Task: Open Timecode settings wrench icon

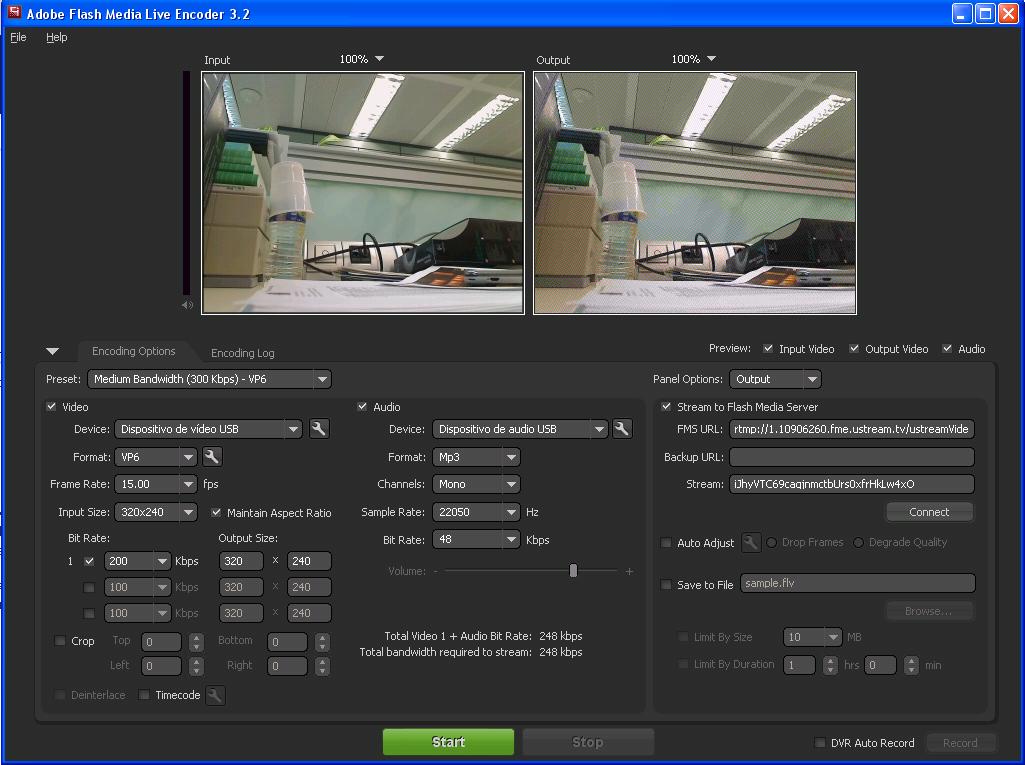Action: pos(215,695)
